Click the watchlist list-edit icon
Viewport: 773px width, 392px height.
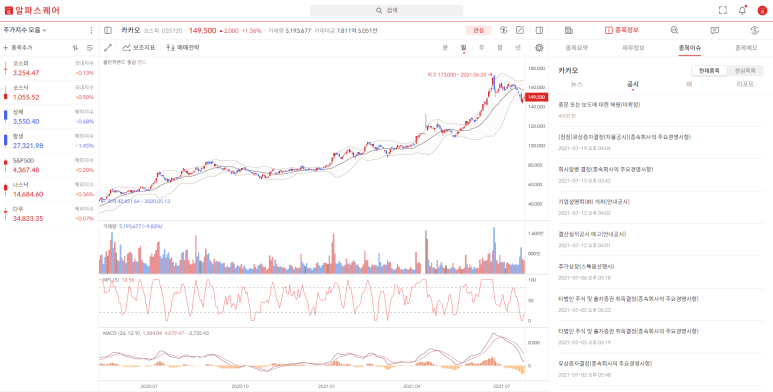pos(90,48)
